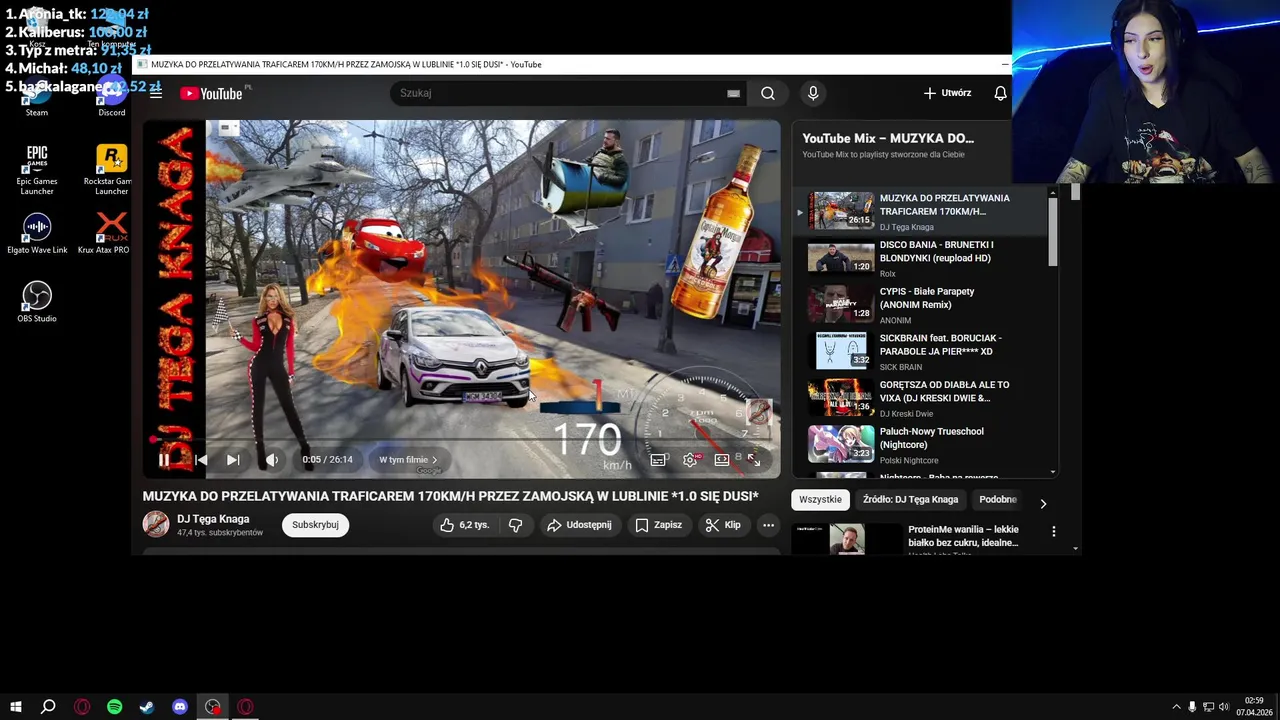Open player settings gear
This screenshot has height=720, width=1280.
(x=690, y=460)
